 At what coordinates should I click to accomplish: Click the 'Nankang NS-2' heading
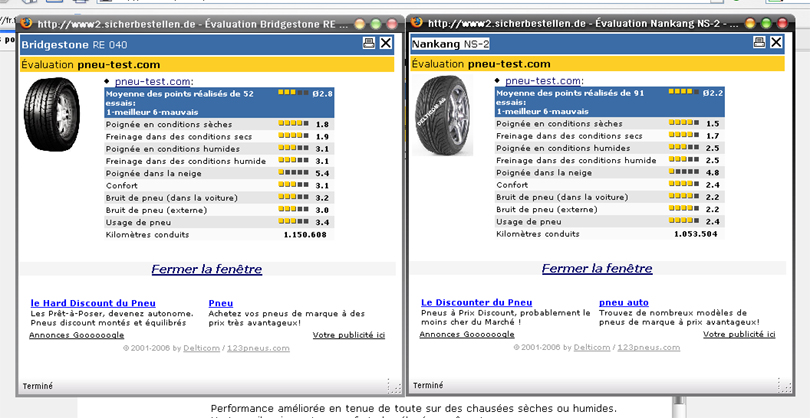[450, 44]
